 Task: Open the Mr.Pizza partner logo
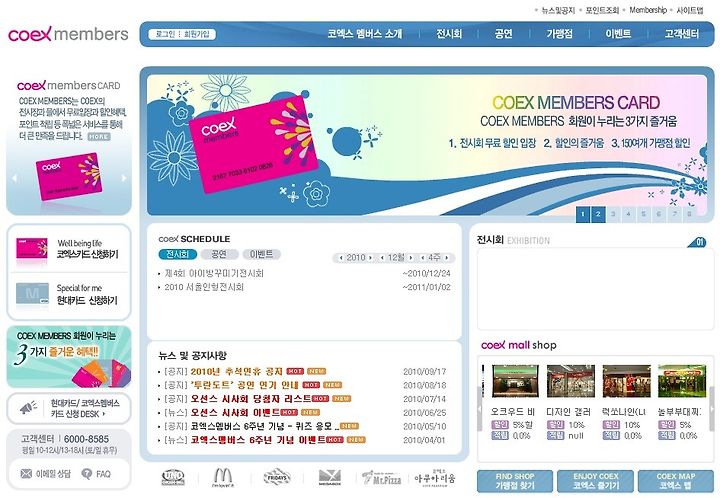382,478
